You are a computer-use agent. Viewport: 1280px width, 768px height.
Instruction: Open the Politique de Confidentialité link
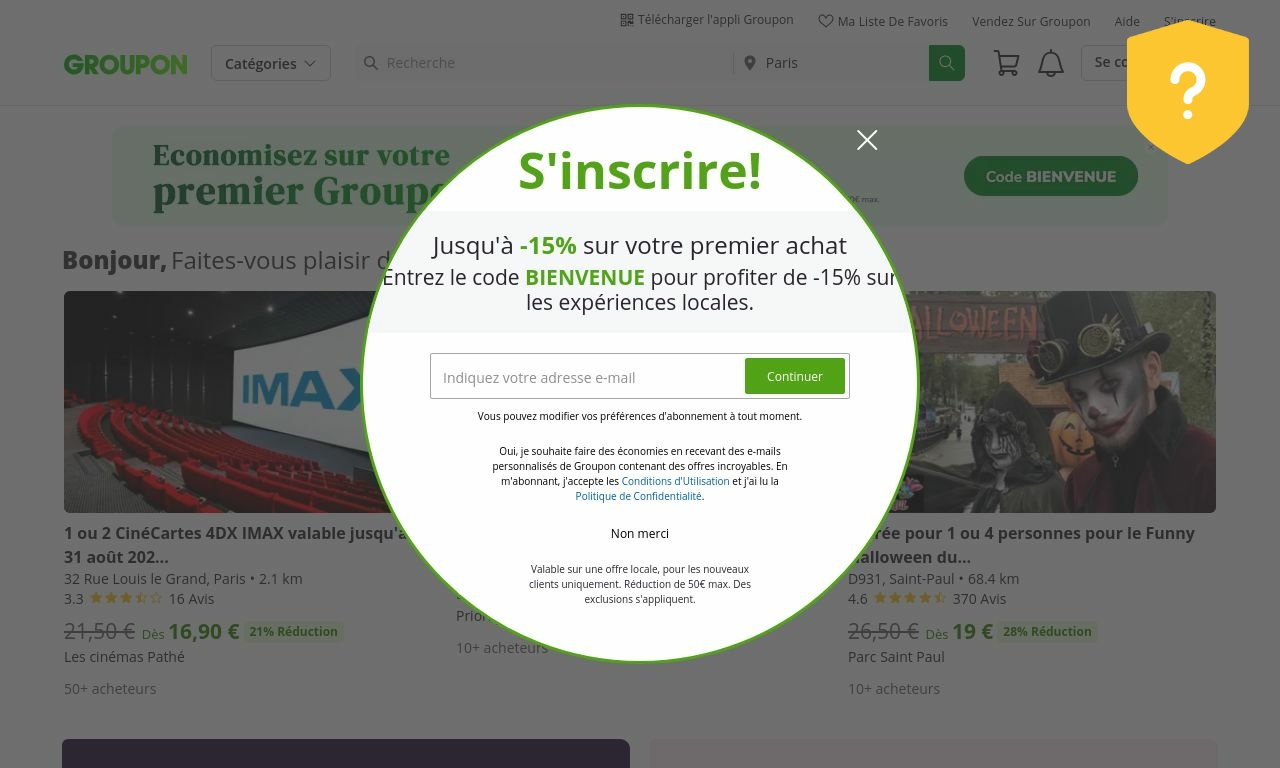tap(639, 496)
